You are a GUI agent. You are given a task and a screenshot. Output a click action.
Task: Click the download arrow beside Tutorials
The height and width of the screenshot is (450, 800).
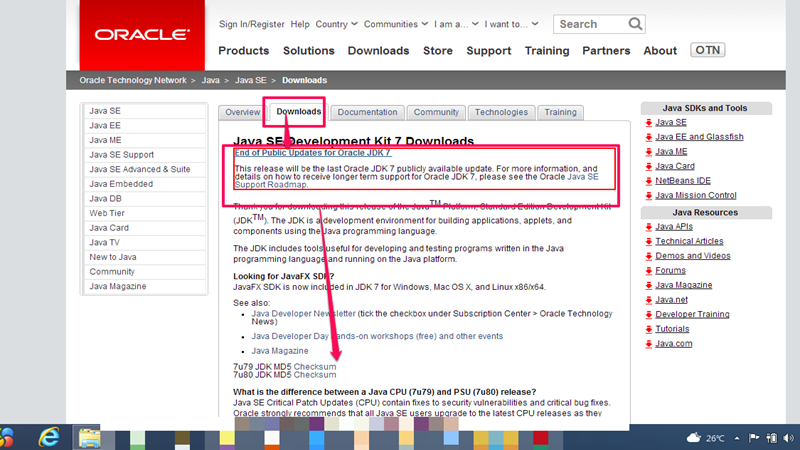tap(648, 330)
